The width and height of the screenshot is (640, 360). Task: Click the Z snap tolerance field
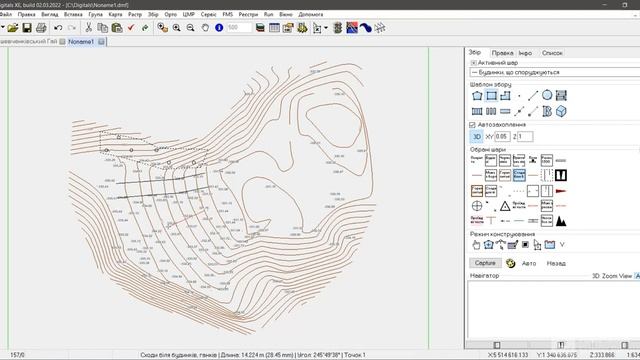[525, 137]
